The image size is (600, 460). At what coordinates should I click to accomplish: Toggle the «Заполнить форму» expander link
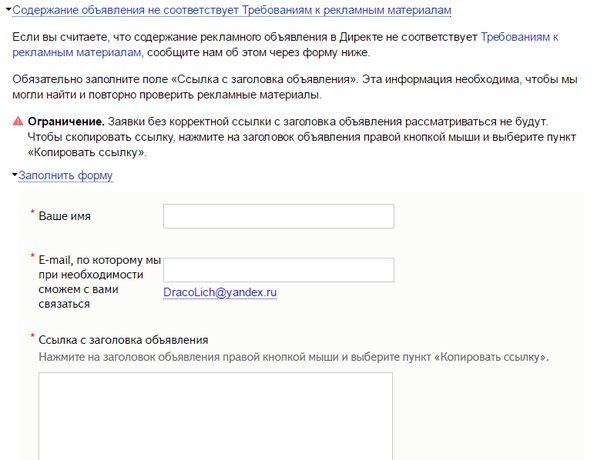click(x=66, y=176)
